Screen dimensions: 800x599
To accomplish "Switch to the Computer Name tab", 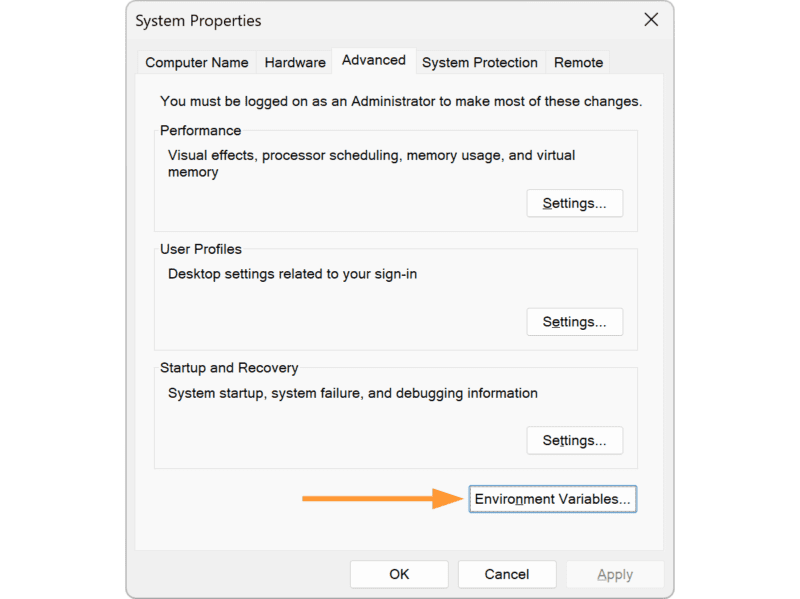I will 196,62.
